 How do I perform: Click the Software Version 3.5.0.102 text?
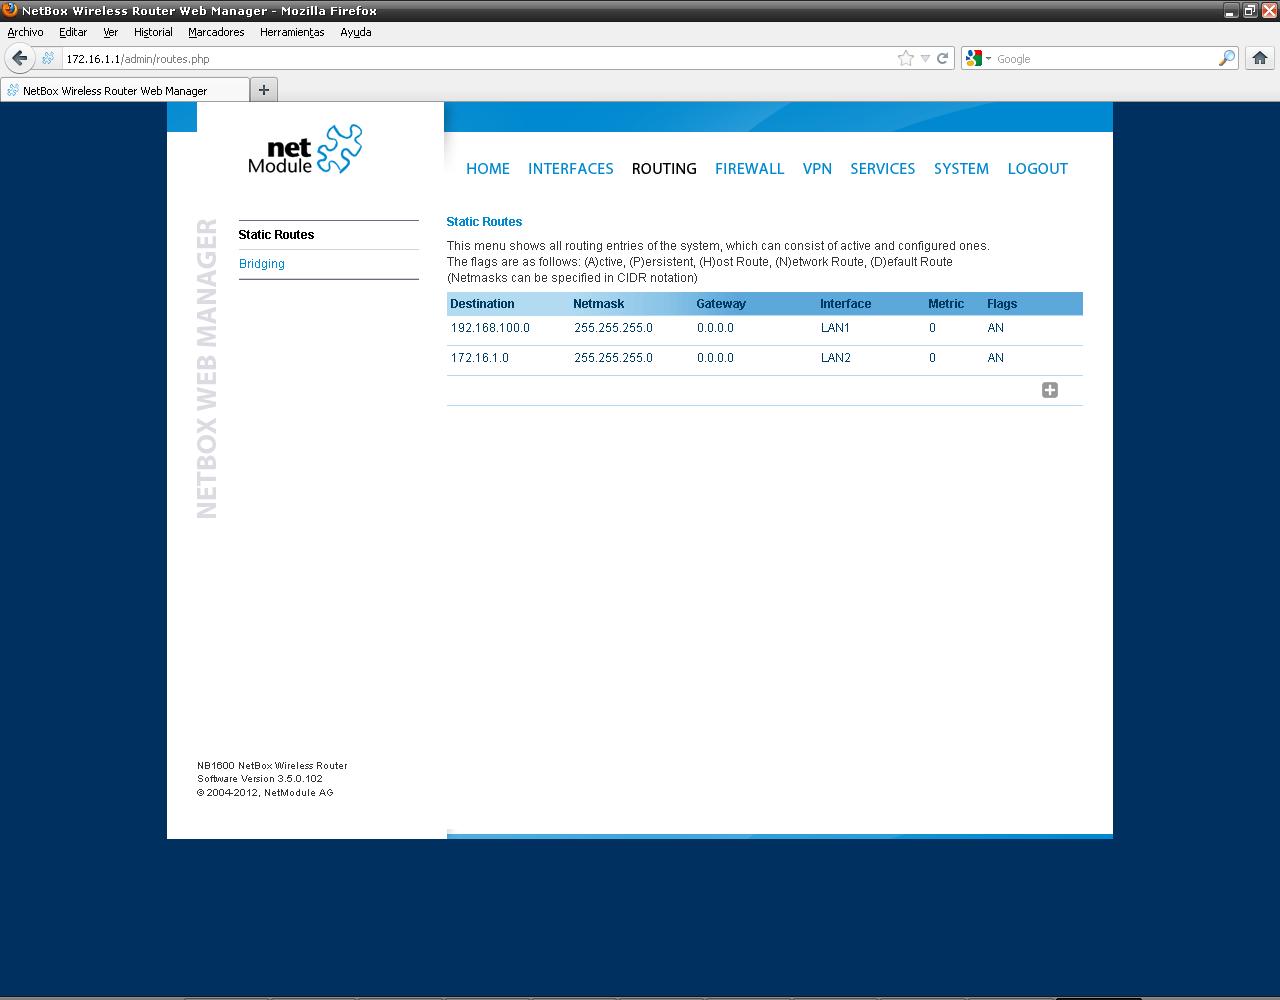point(260,779)
